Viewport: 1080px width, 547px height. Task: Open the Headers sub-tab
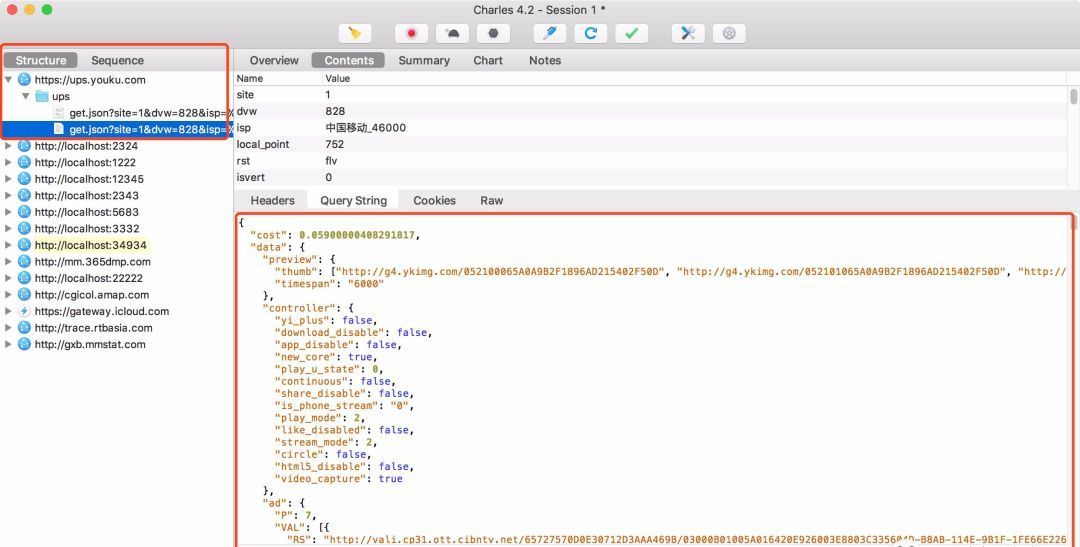click(272, 200)
